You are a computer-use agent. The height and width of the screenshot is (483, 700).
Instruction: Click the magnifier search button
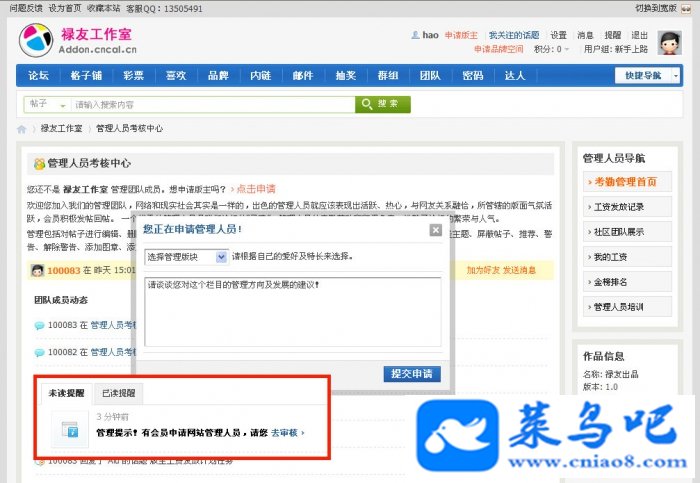383,104
